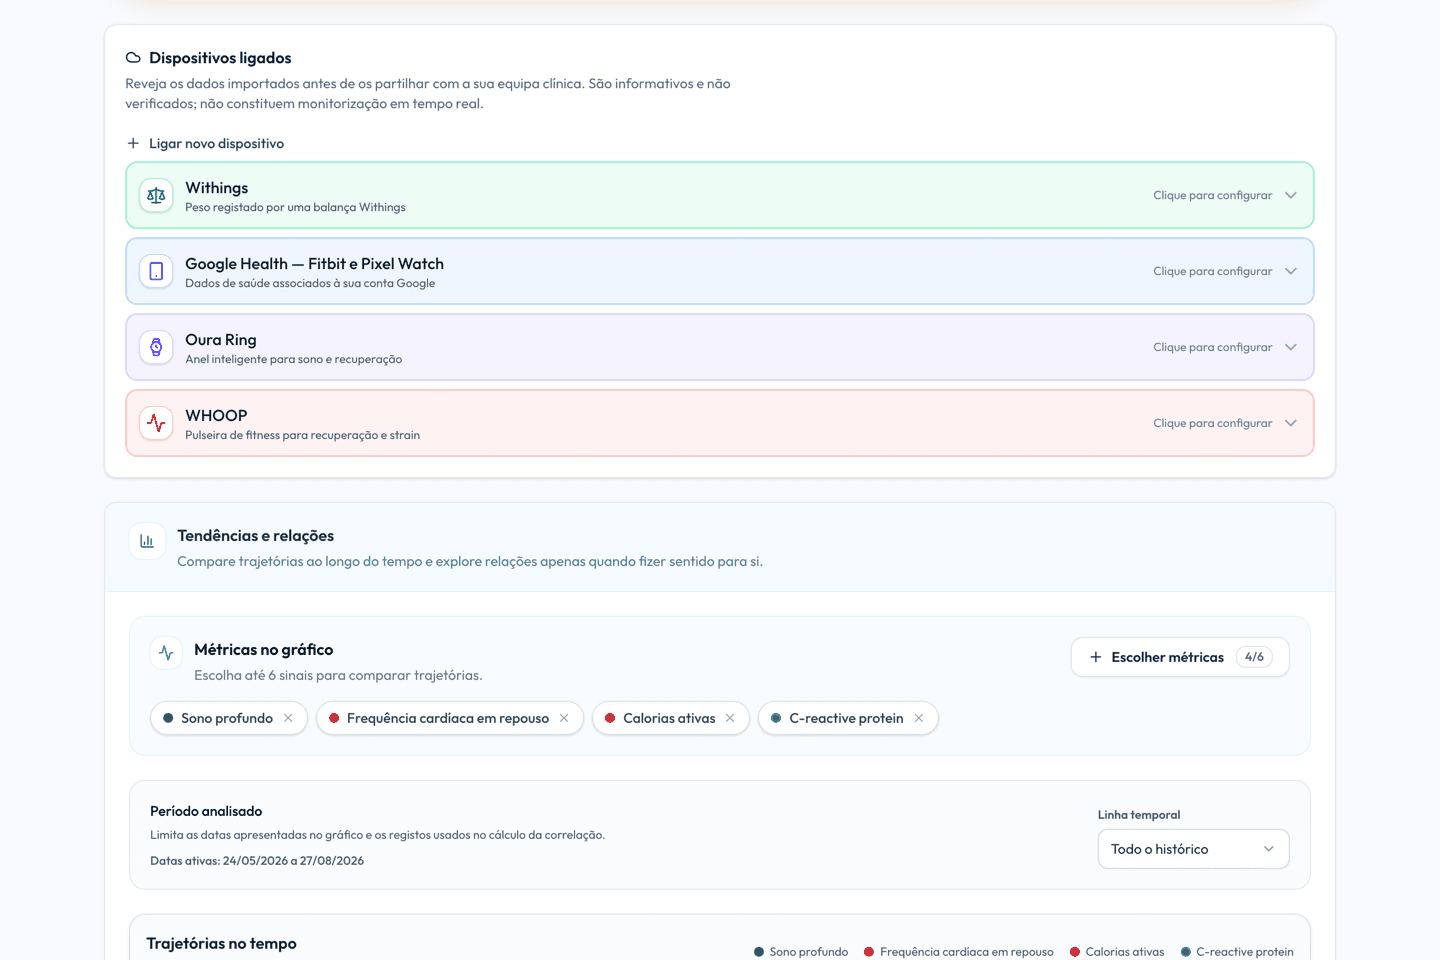Screen dimensions: 1440x960
Task: Click the cloud icon beside Dispositivos ligados
Action: click(x=133, y=58)
